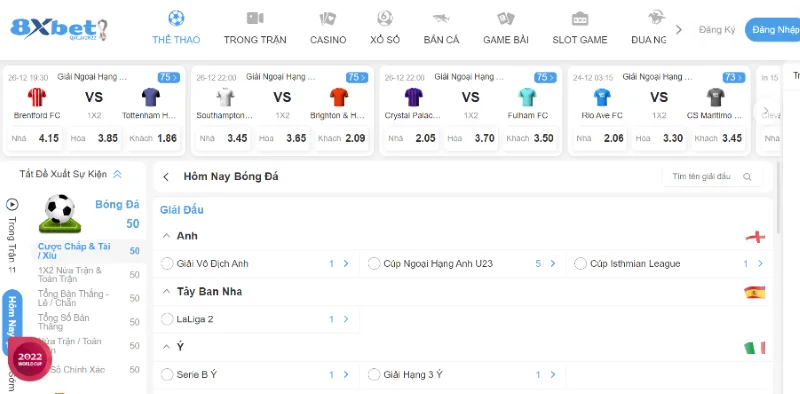Open the 2022 World Cup badge

coord(30,359)
